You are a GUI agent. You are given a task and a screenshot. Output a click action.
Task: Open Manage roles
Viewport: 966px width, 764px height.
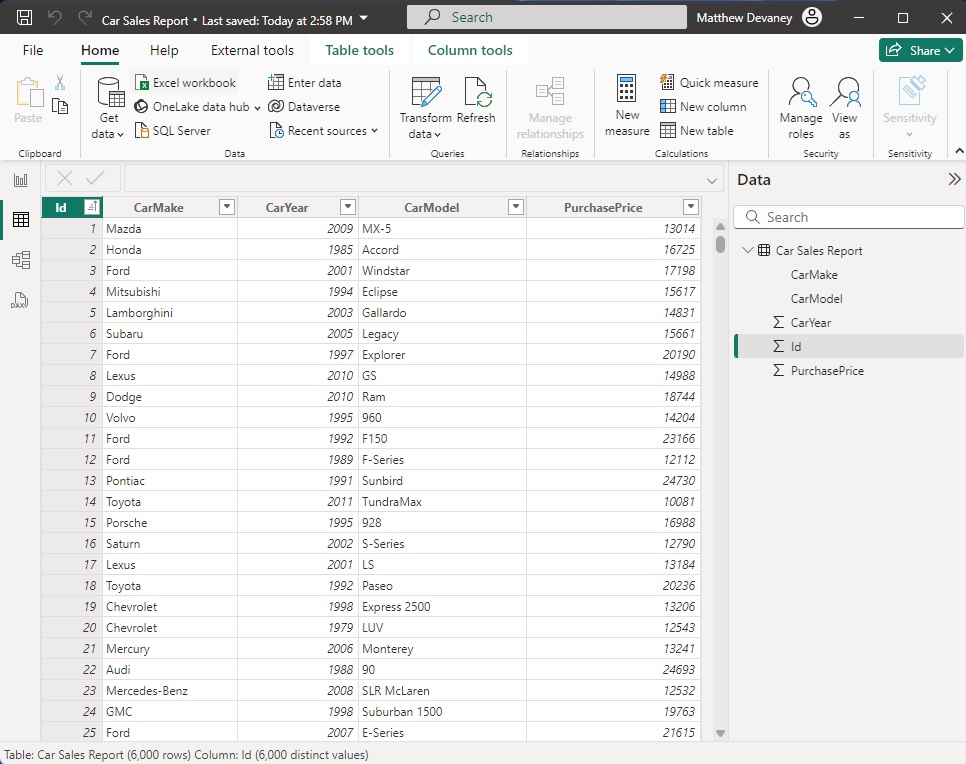tap(801, 108)
